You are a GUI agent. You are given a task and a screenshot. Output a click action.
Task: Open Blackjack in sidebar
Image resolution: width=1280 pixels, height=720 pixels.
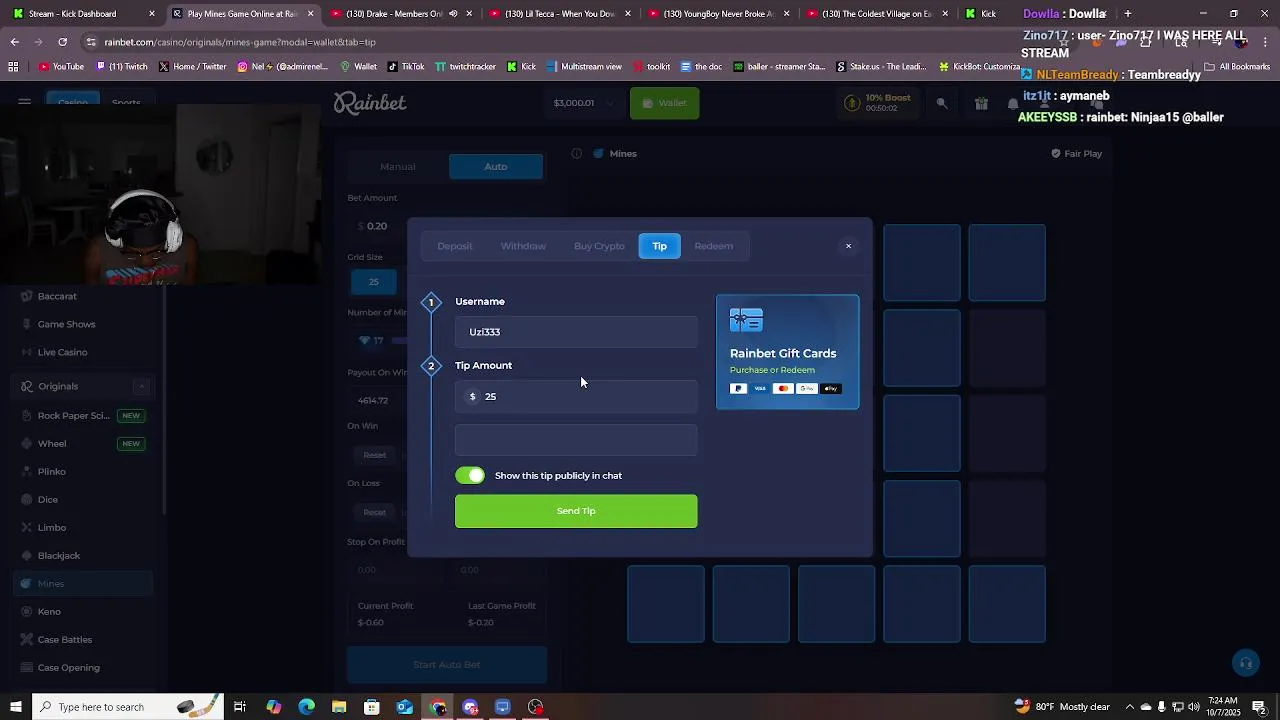pyautogui.click(x=59, y=556)
